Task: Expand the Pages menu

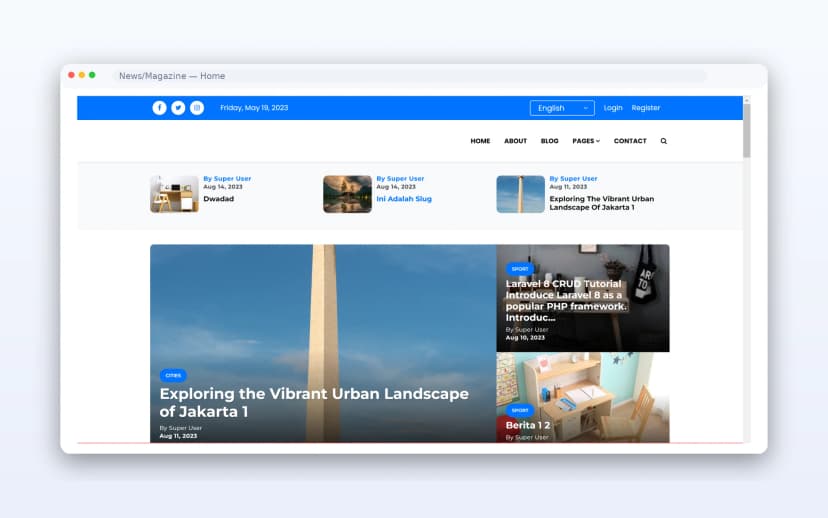Action: [x=586, y=141]
